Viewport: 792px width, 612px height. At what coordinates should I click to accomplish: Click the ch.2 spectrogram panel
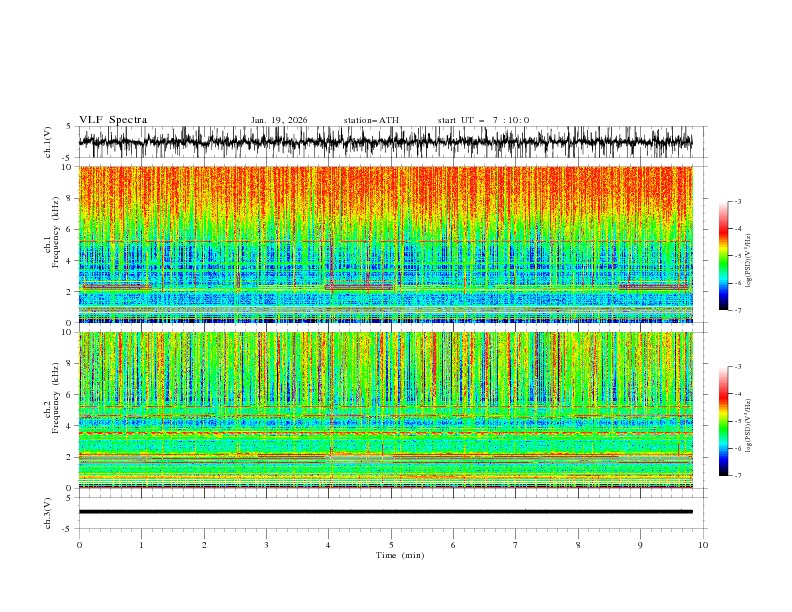pos(386,410)
